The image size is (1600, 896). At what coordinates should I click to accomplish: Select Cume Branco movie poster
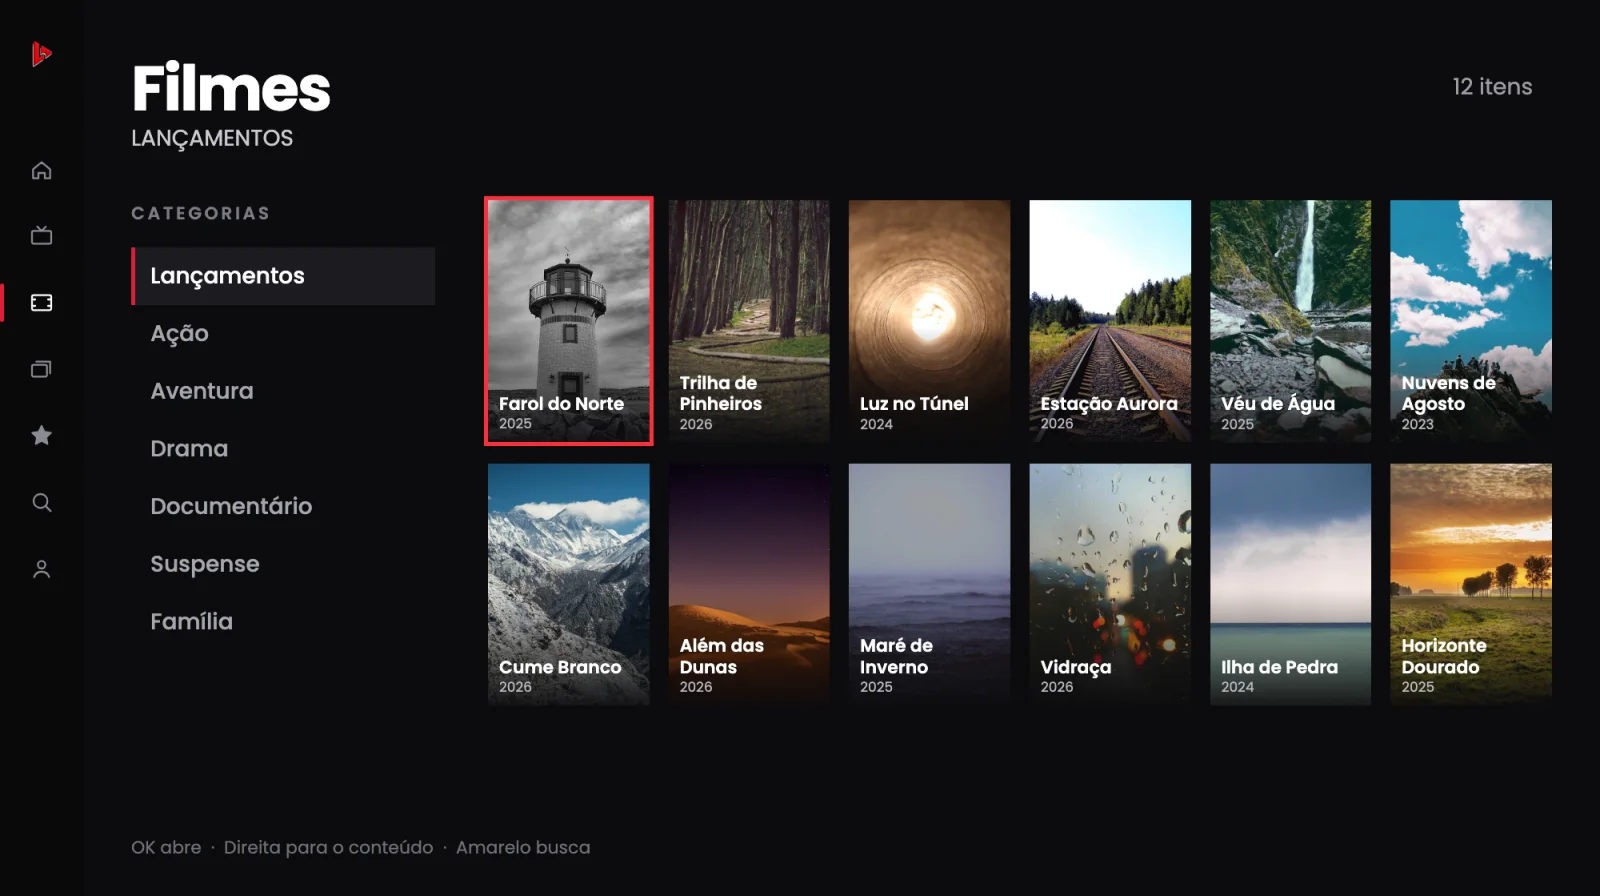tap(569, 584)
